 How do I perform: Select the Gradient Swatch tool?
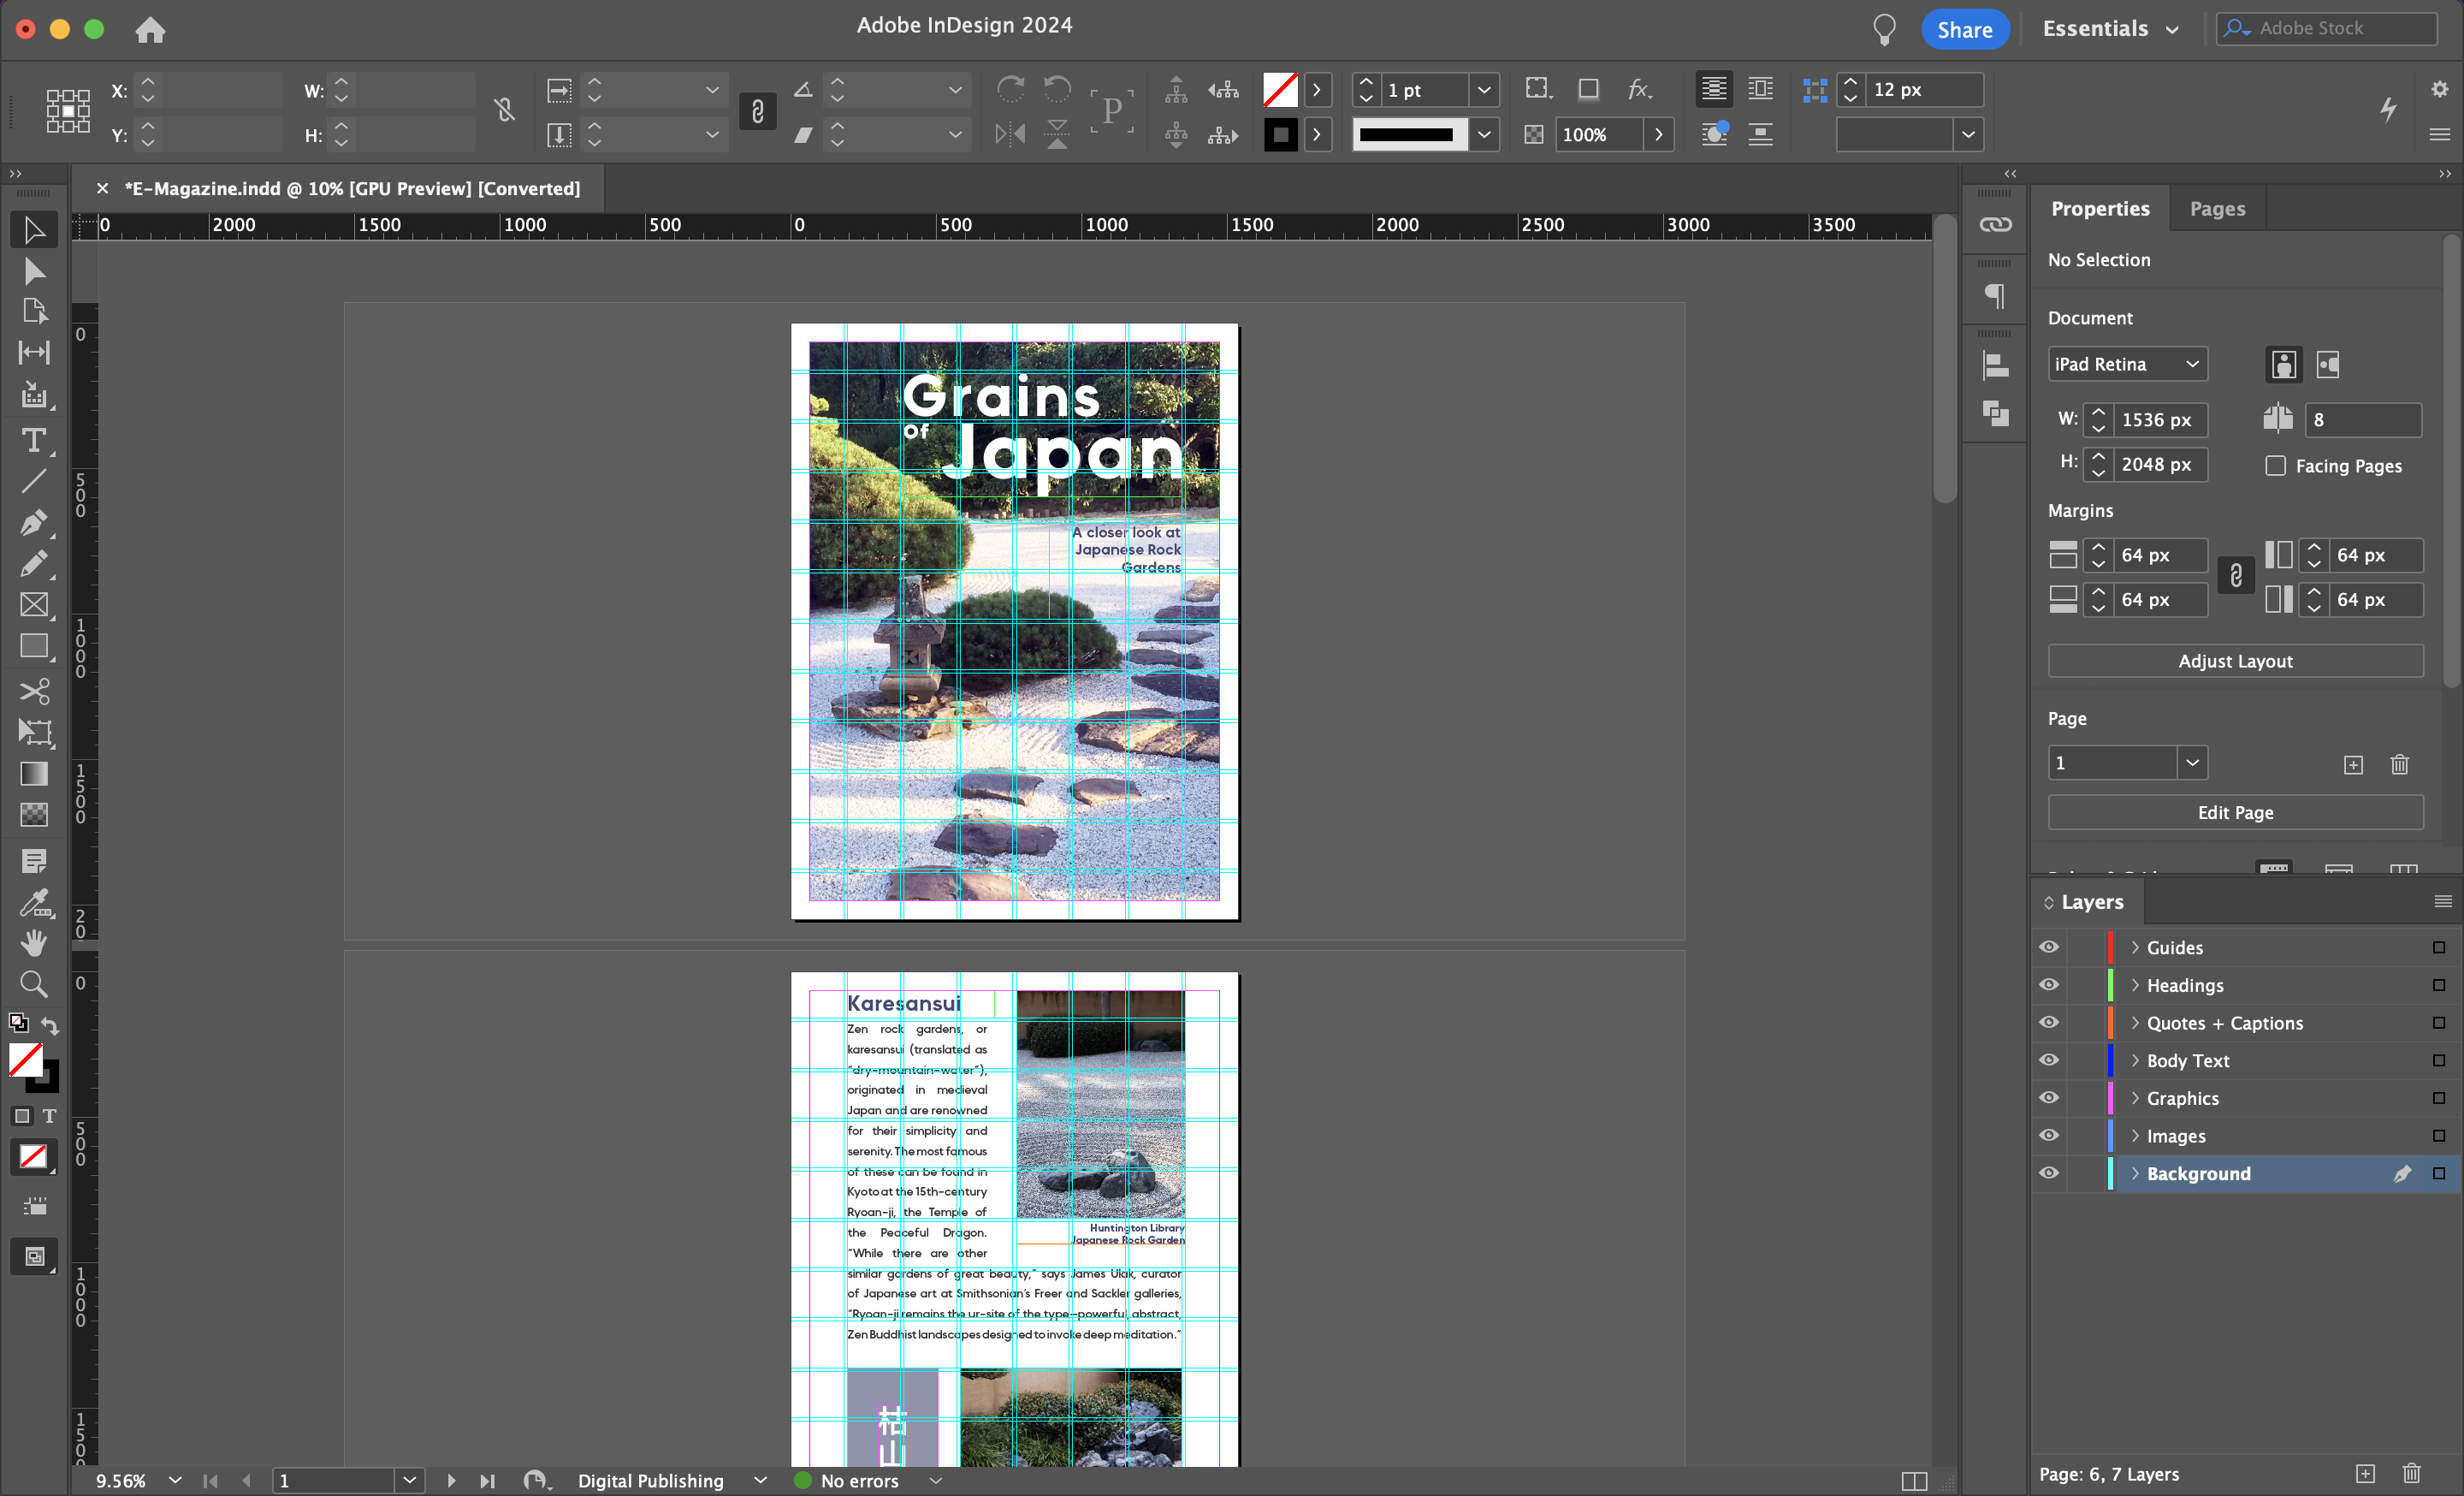(34, 774)
